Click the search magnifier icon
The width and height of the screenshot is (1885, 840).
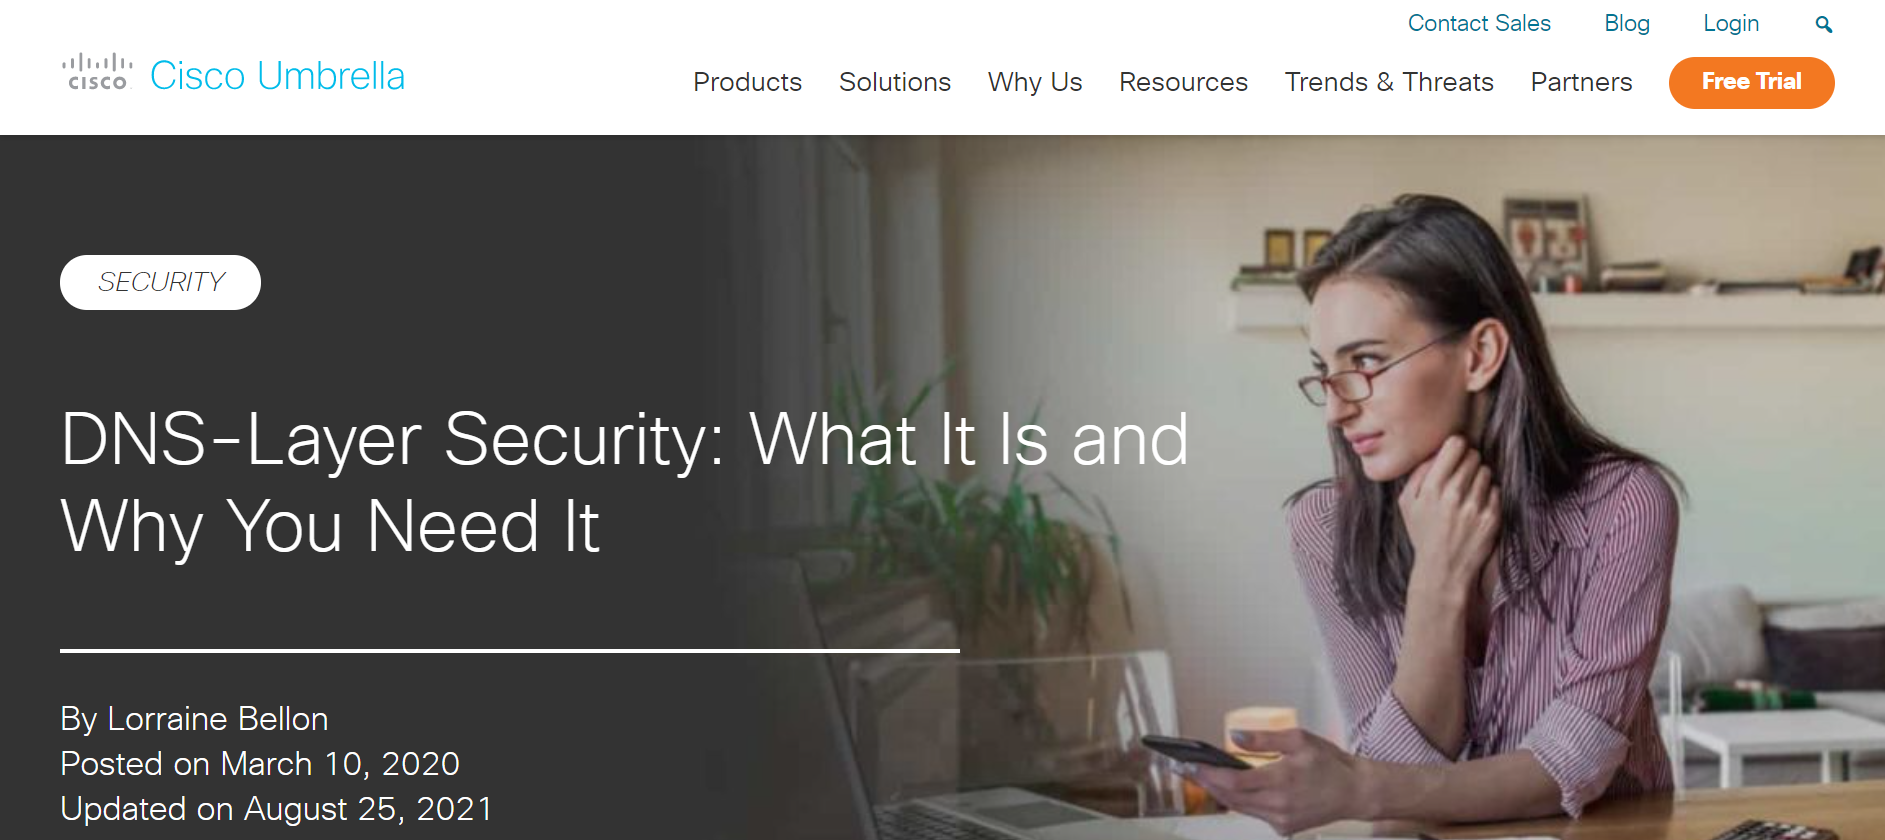click(1824, 25)
